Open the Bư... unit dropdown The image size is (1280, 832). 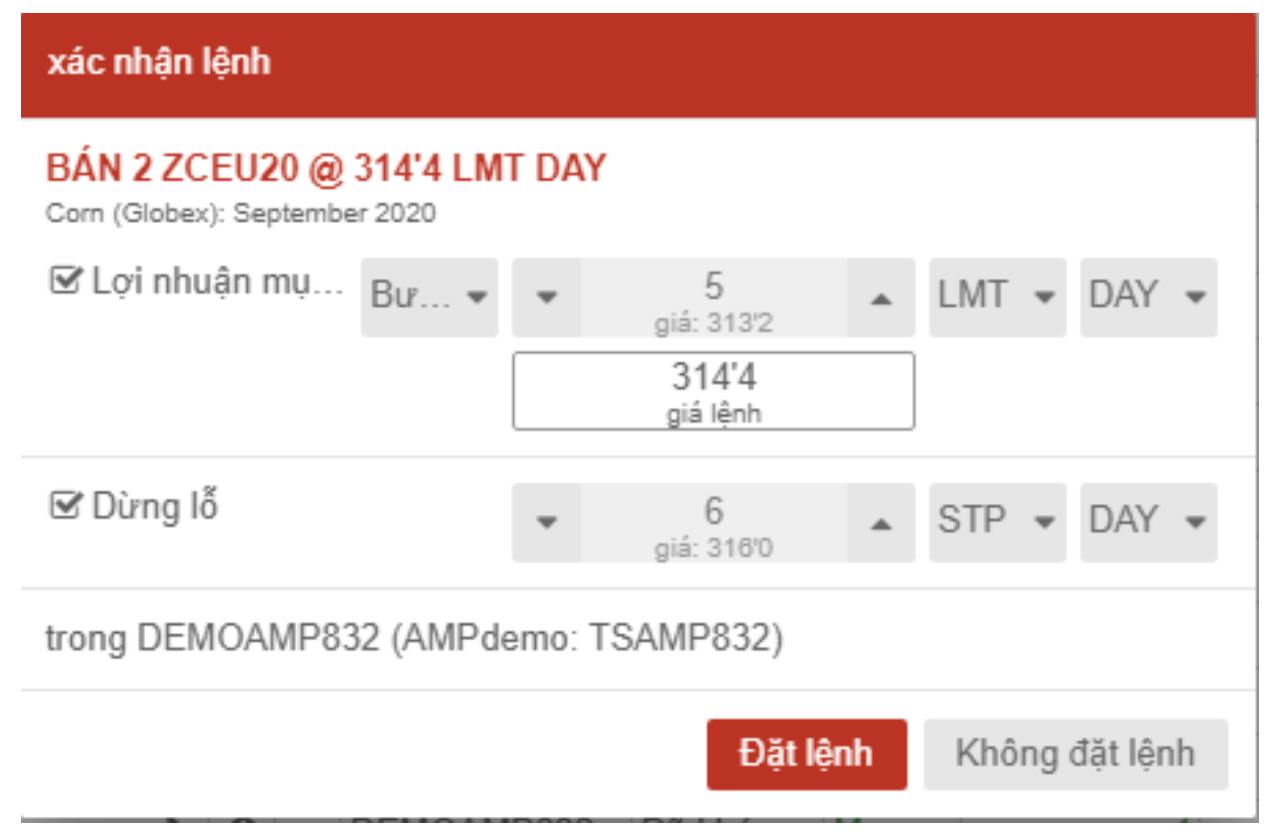(x=429, y=297)
